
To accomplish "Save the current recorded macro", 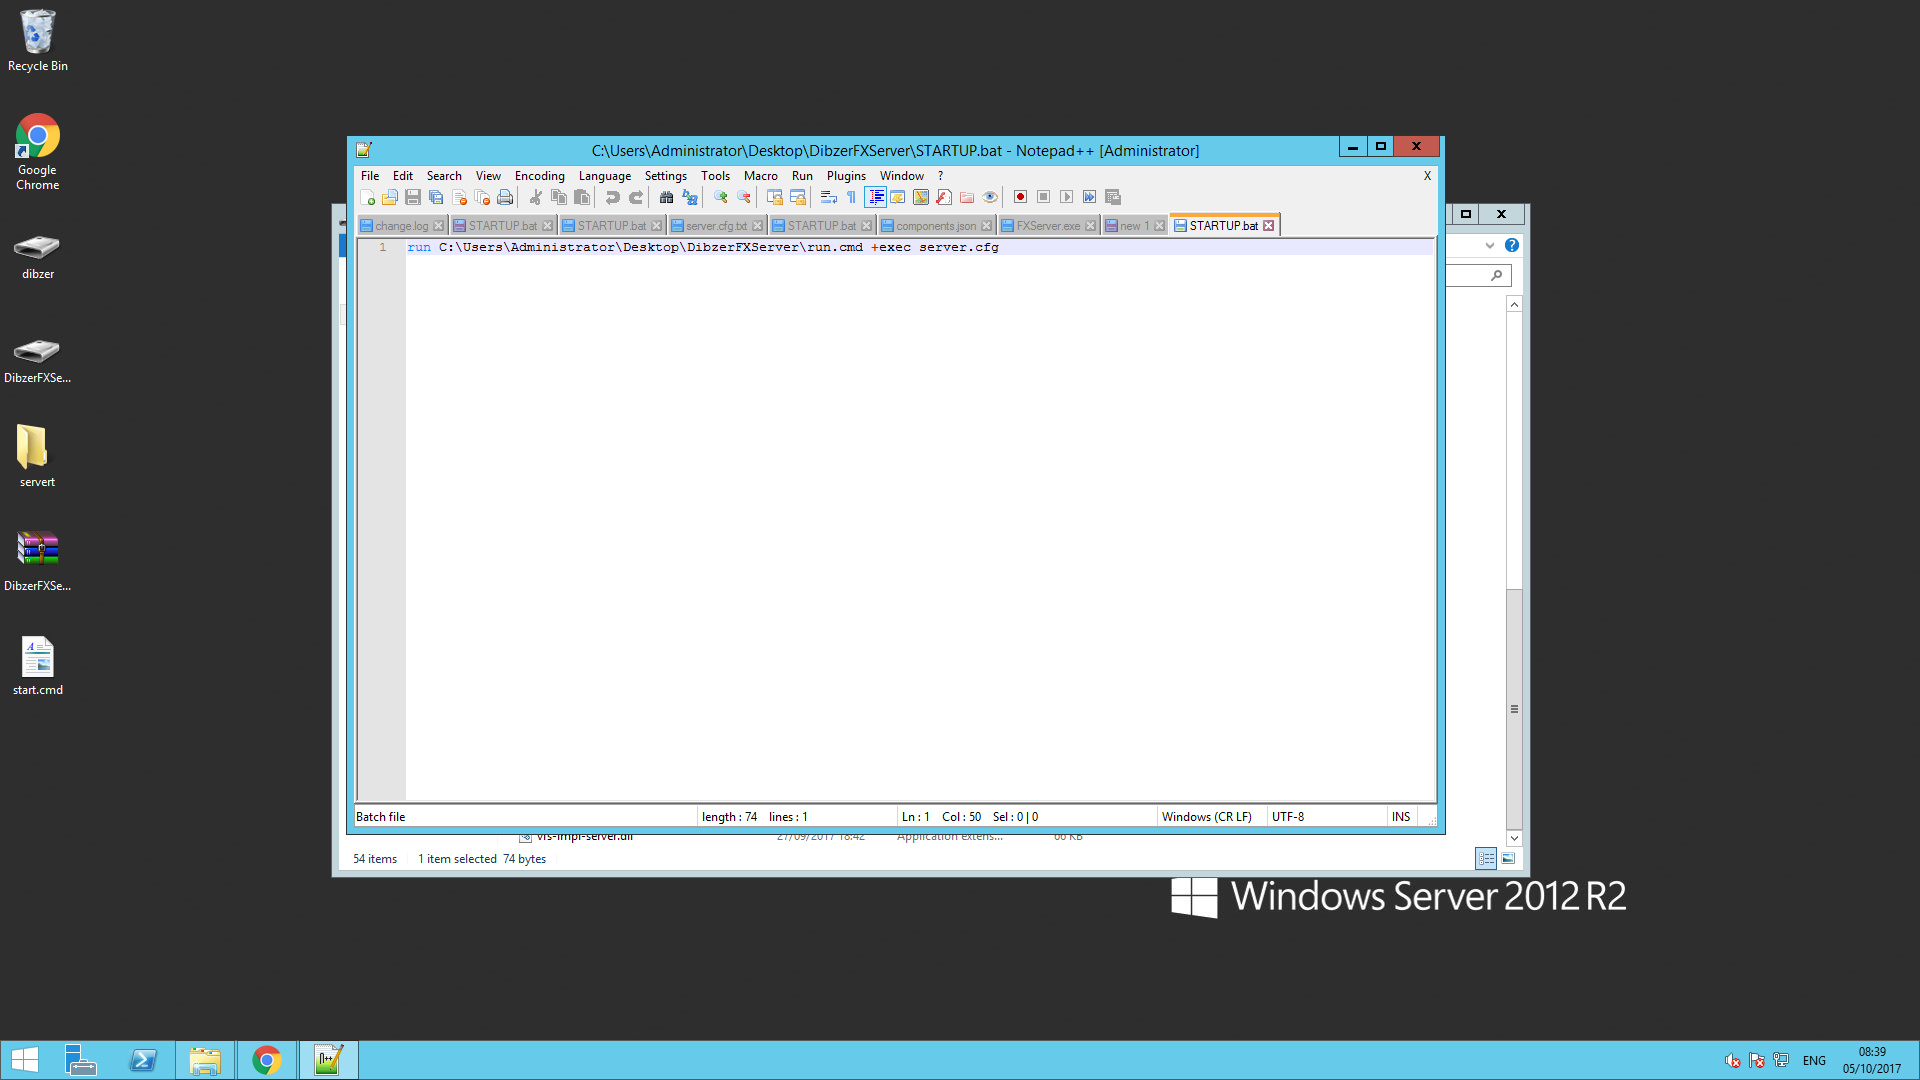I will click(1112, 197).
